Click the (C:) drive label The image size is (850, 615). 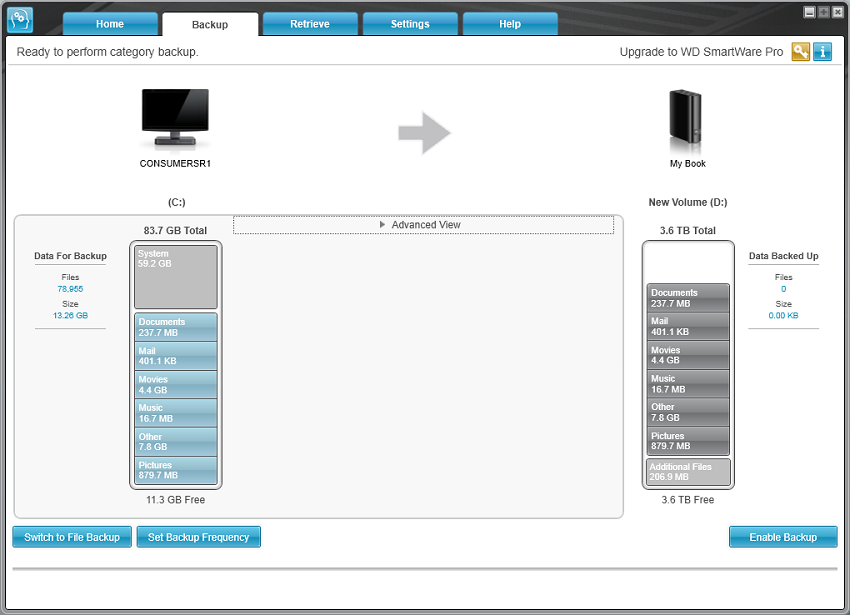pyautogui.click(x=177, y=202)
